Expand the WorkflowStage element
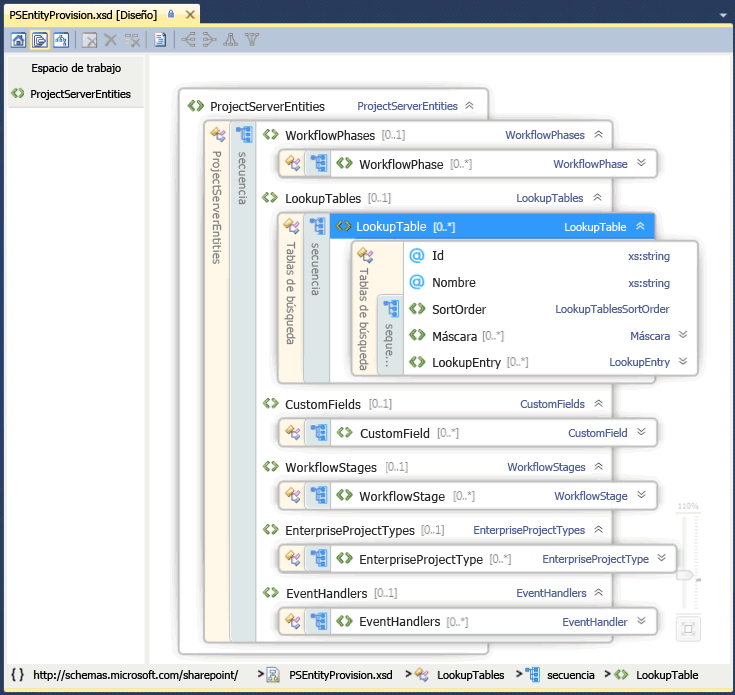735x695 pixels. point(641,495)
